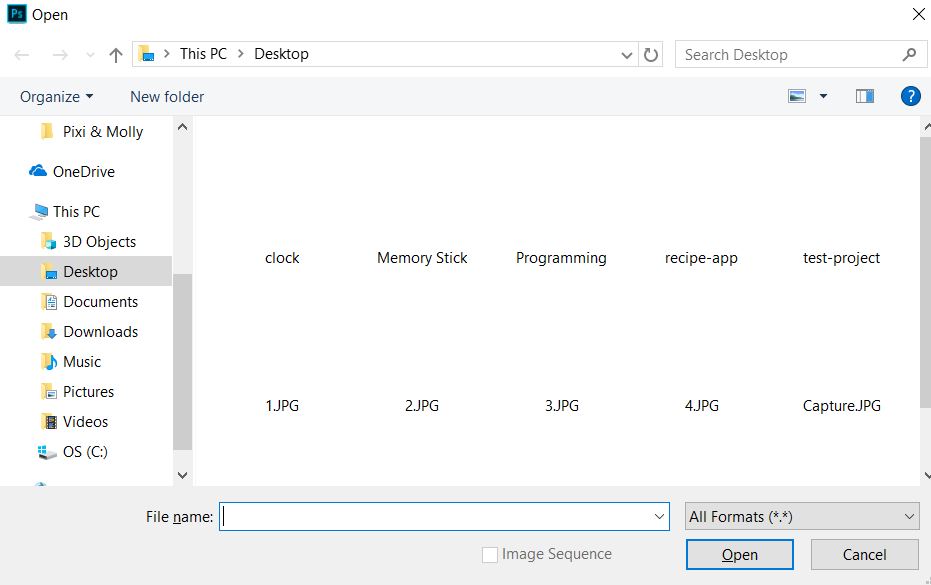
Task: Click the Open button
Action: [739, 554]
